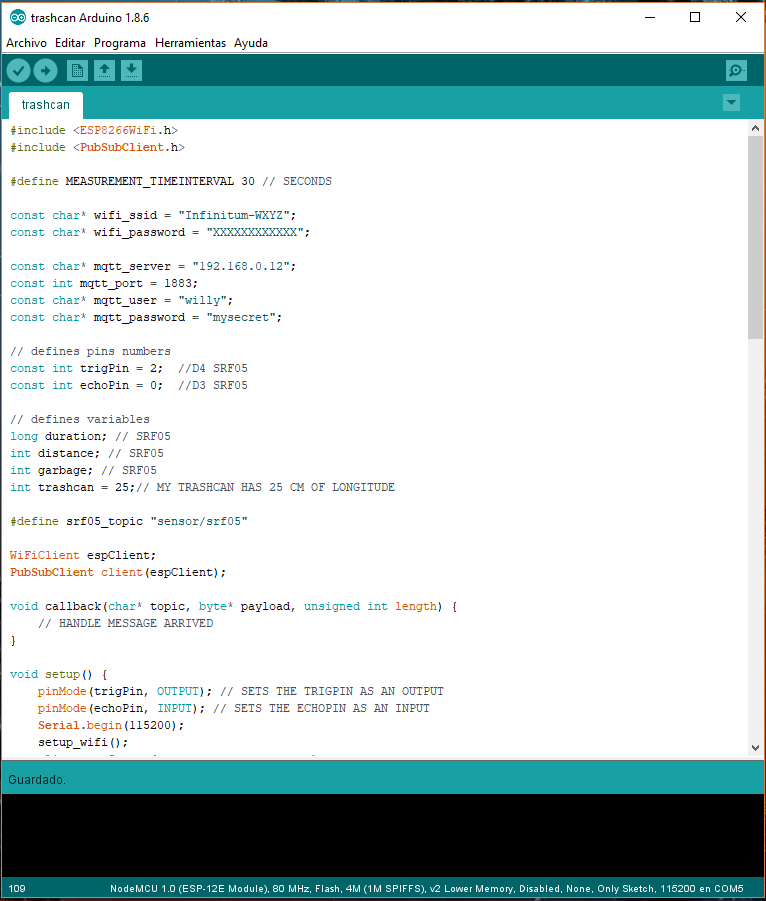Save the sketch with the Save icon
766x901 pixels.
[x=131, y=70]
